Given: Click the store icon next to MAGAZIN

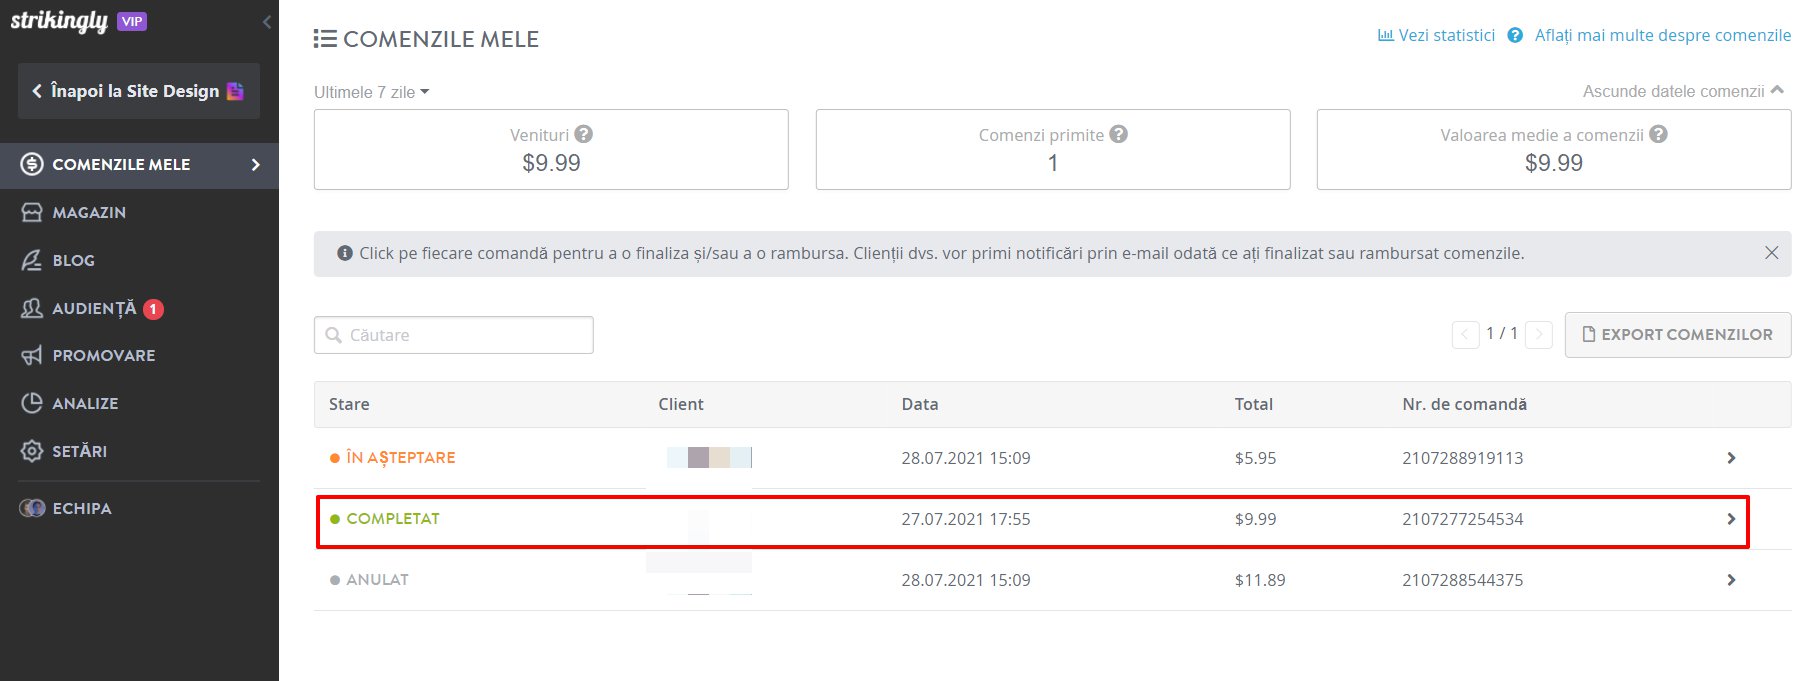Looking at the screenshot, I should click(x=32, y=212).
